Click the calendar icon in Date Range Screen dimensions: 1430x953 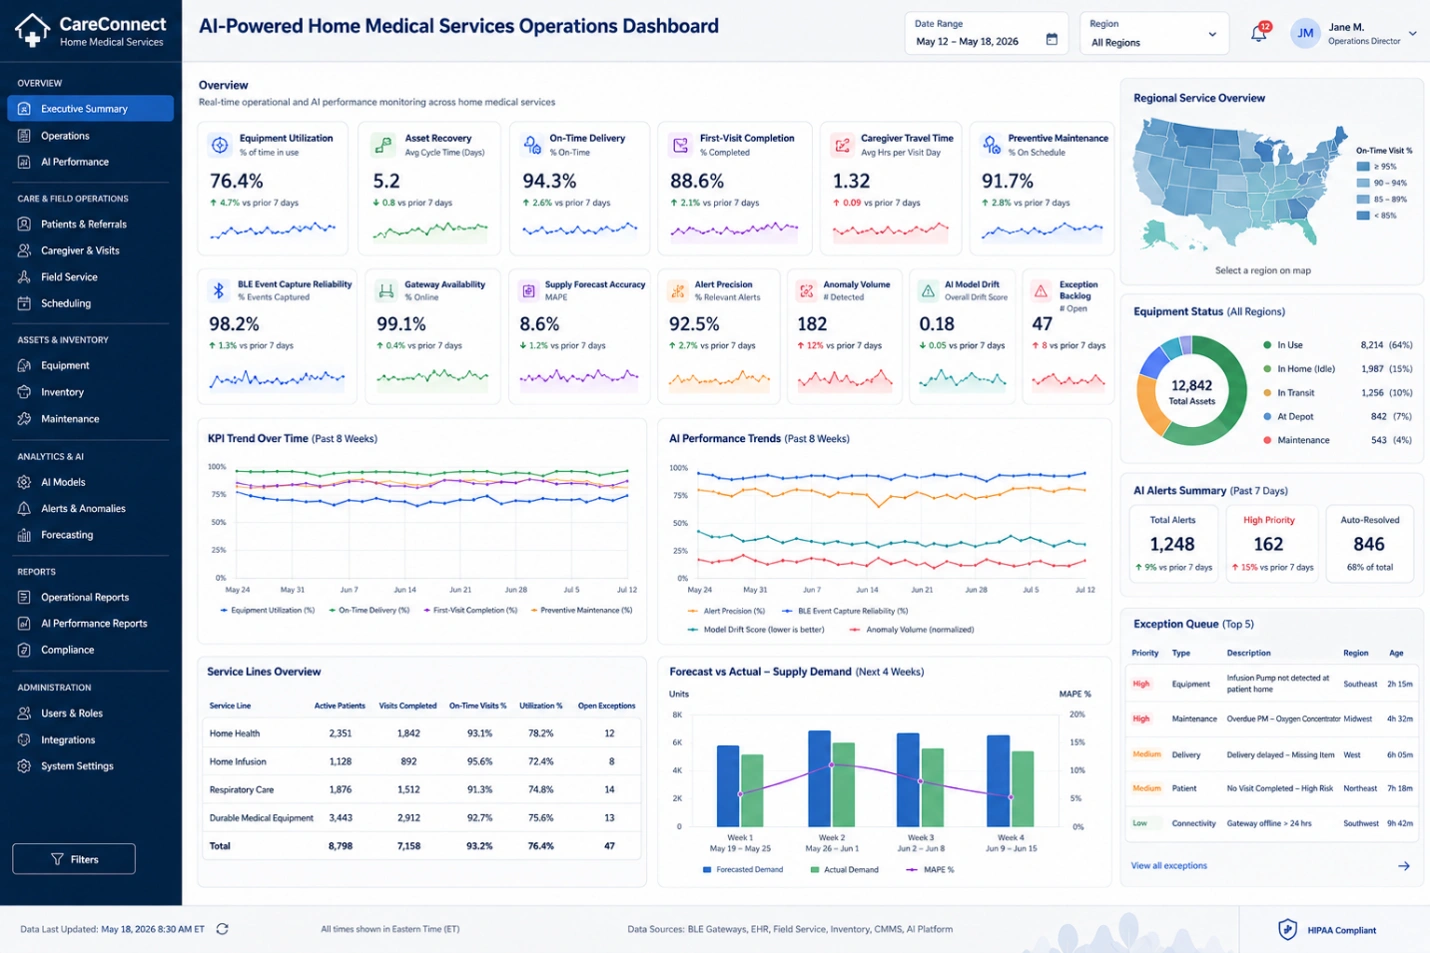pos(1051,40)
